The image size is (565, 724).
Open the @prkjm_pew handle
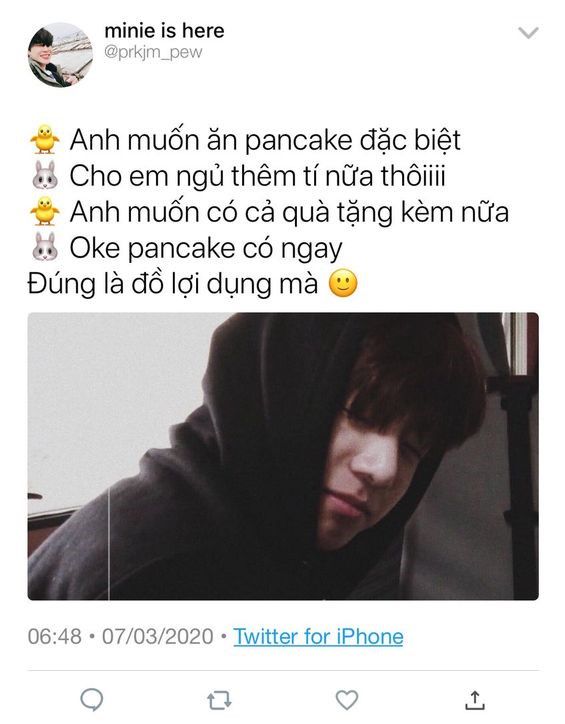click(153, 52)
